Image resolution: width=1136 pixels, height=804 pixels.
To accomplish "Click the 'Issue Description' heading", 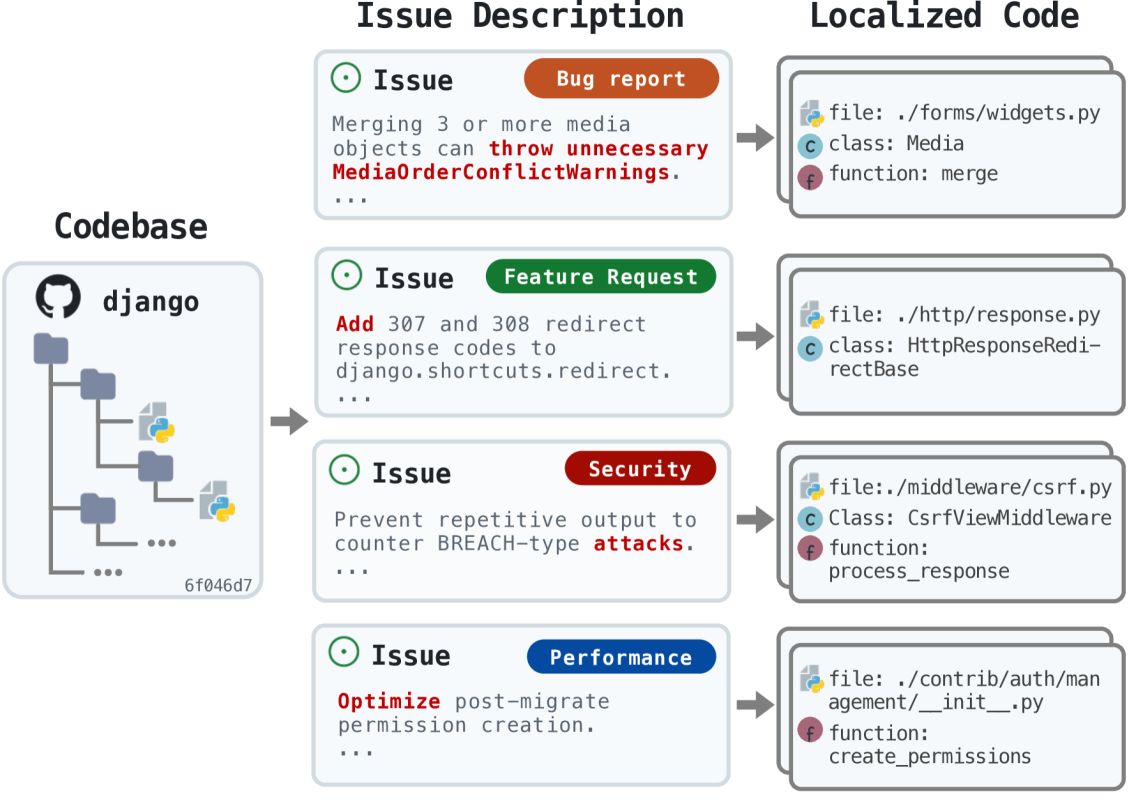I will point(520,16).
